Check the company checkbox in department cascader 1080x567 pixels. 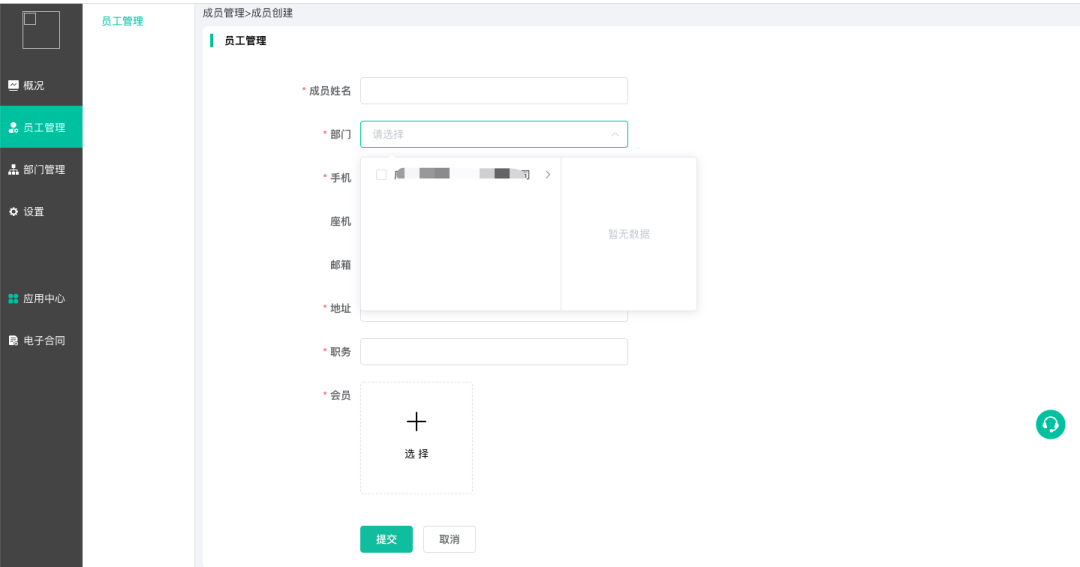coord(381,174)
